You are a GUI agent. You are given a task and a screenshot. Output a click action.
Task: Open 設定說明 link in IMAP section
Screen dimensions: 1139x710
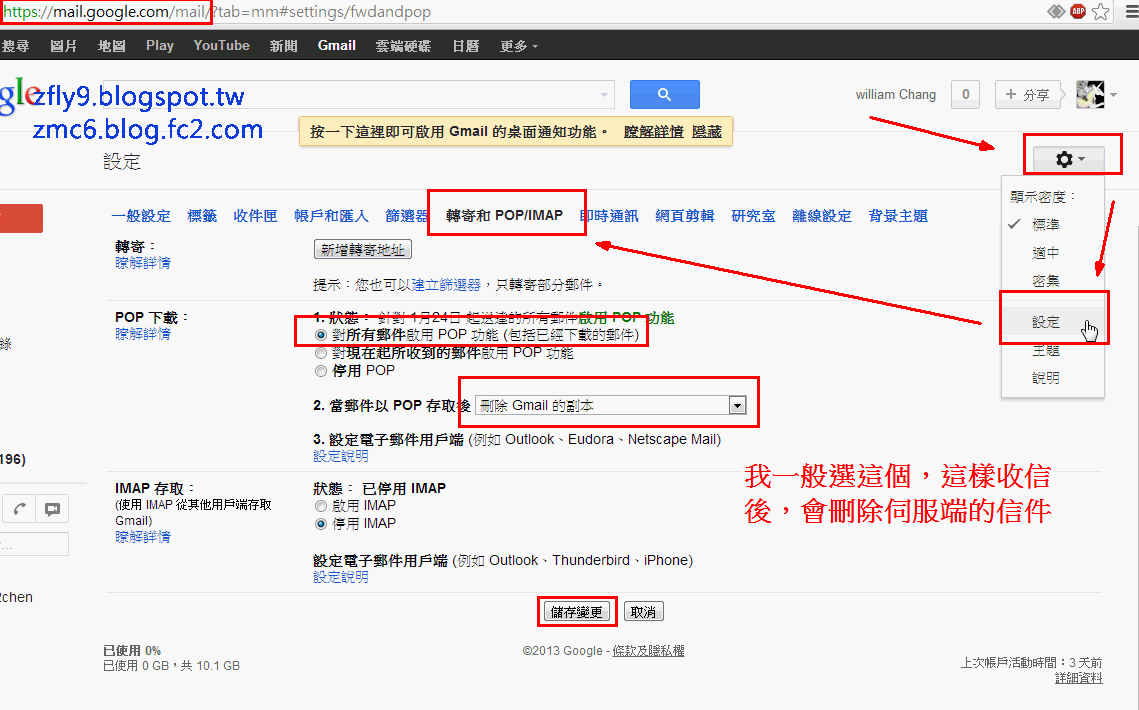pyautogui.click(x=341, y=577)
